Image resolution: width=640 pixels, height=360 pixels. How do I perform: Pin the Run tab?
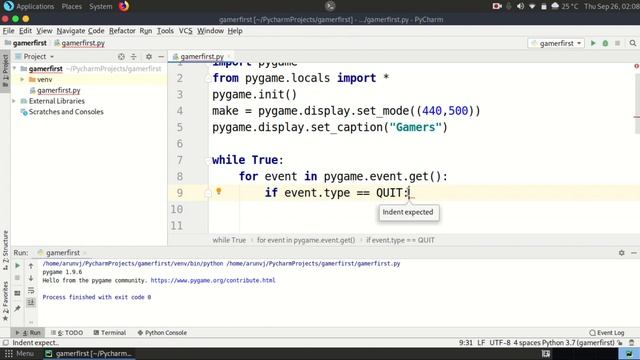coord(18,309)
